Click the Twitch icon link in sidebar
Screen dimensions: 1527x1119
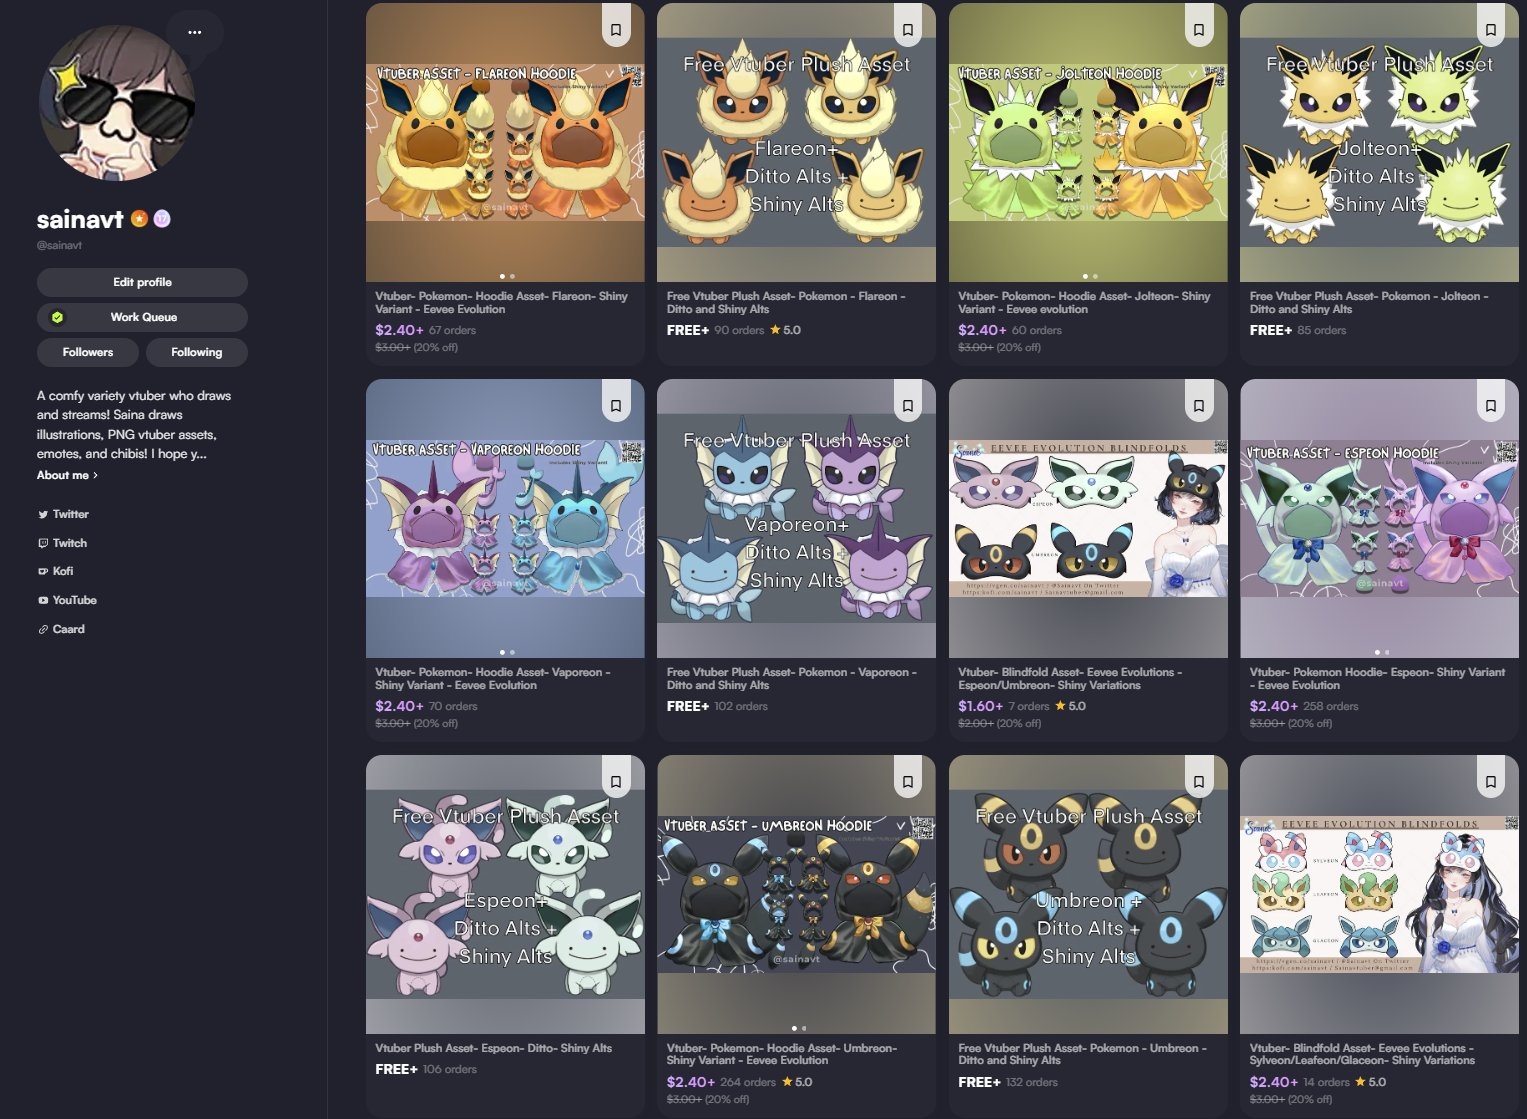click(x=43, y=543)
